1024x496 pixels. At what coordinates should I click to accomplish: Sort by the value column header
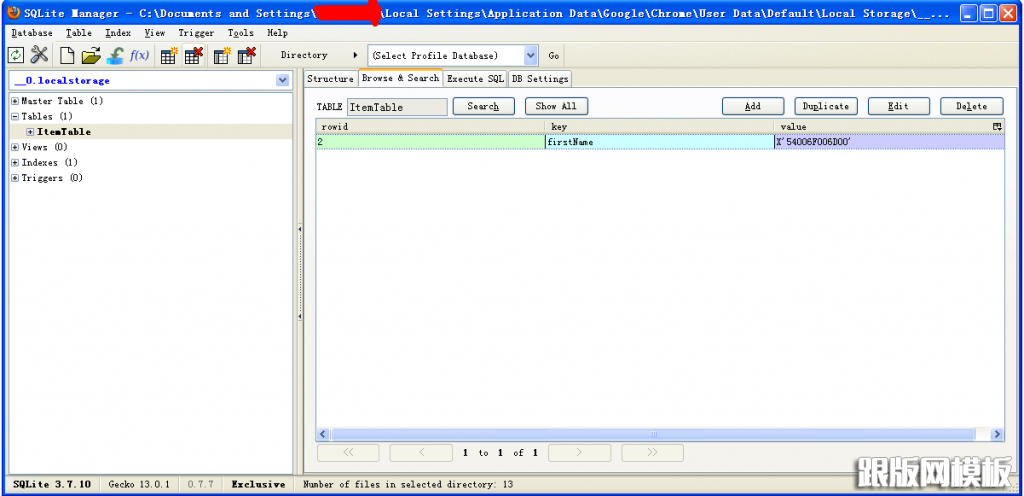[x=884, y=126]
